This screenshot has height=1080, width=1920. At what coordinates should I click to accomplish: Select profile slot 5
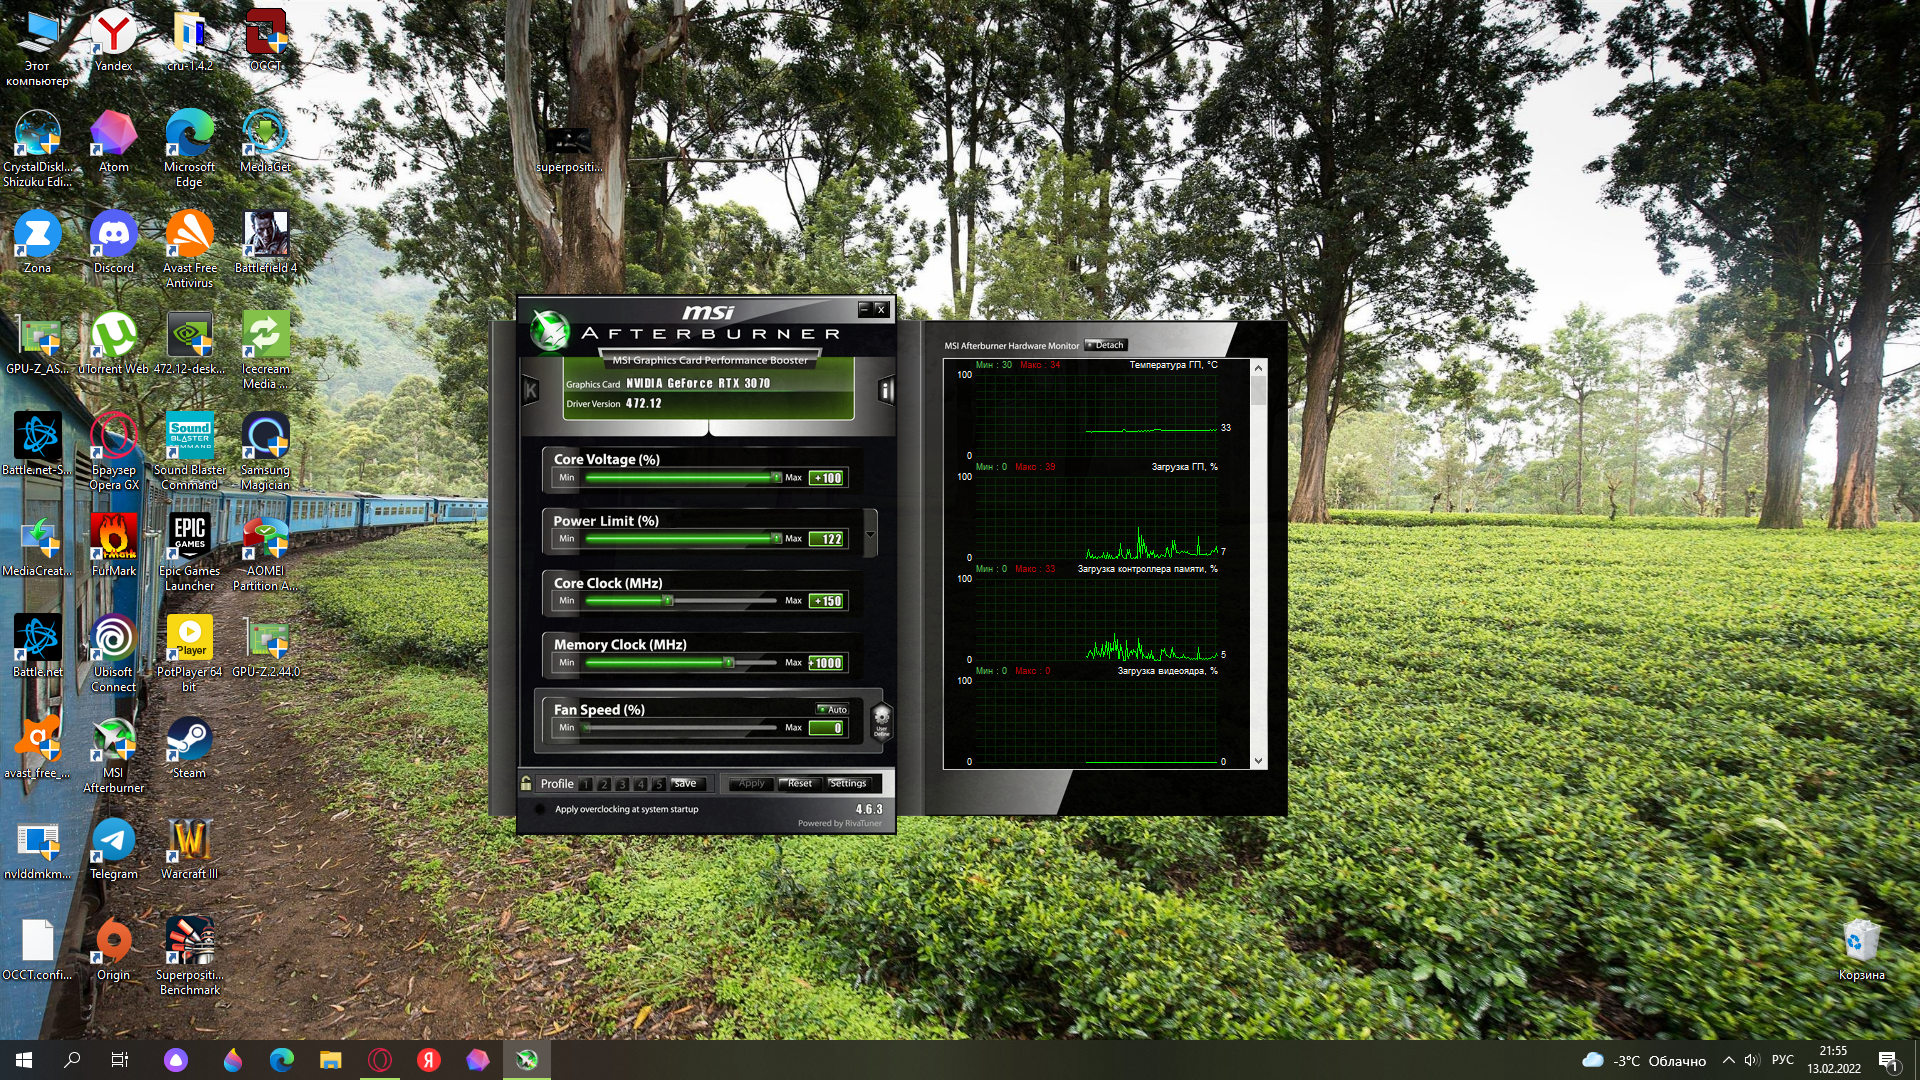click(658, 784)
